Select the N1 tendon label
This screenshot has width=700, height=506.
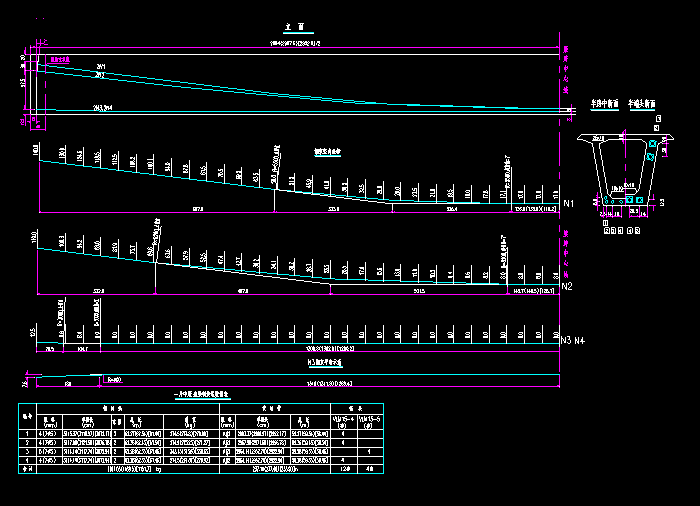(x=568, y=205)
